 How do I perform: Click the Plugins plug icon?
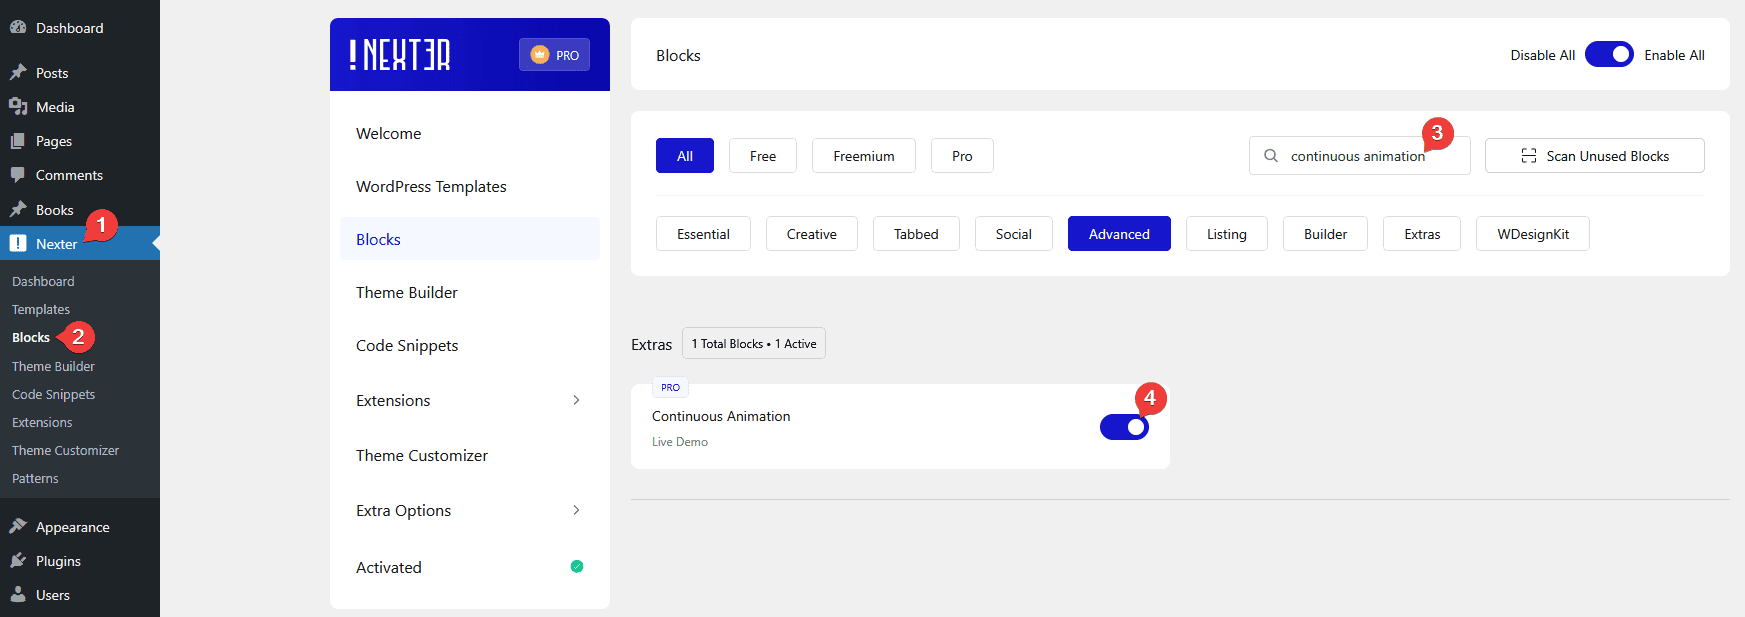click(x=18, y=560)
